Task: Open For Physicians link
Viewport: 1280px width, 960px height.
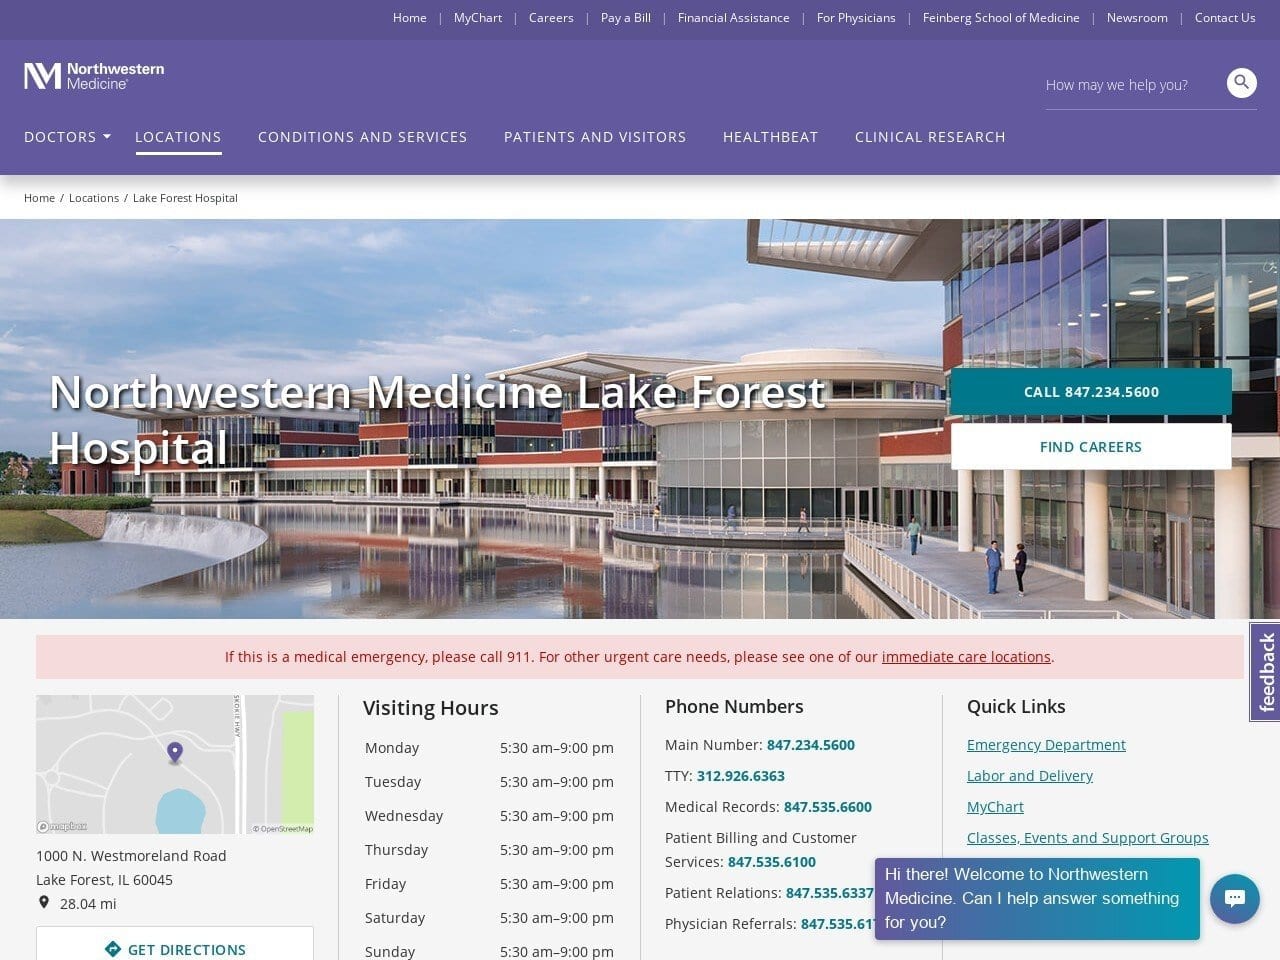Action: point(856,18)
